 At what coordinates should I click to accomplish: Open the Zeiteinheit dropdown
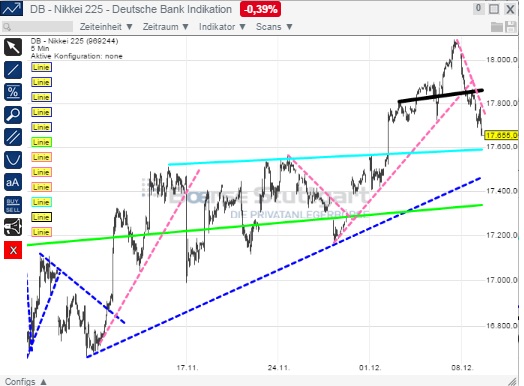(x=106, y=27)
